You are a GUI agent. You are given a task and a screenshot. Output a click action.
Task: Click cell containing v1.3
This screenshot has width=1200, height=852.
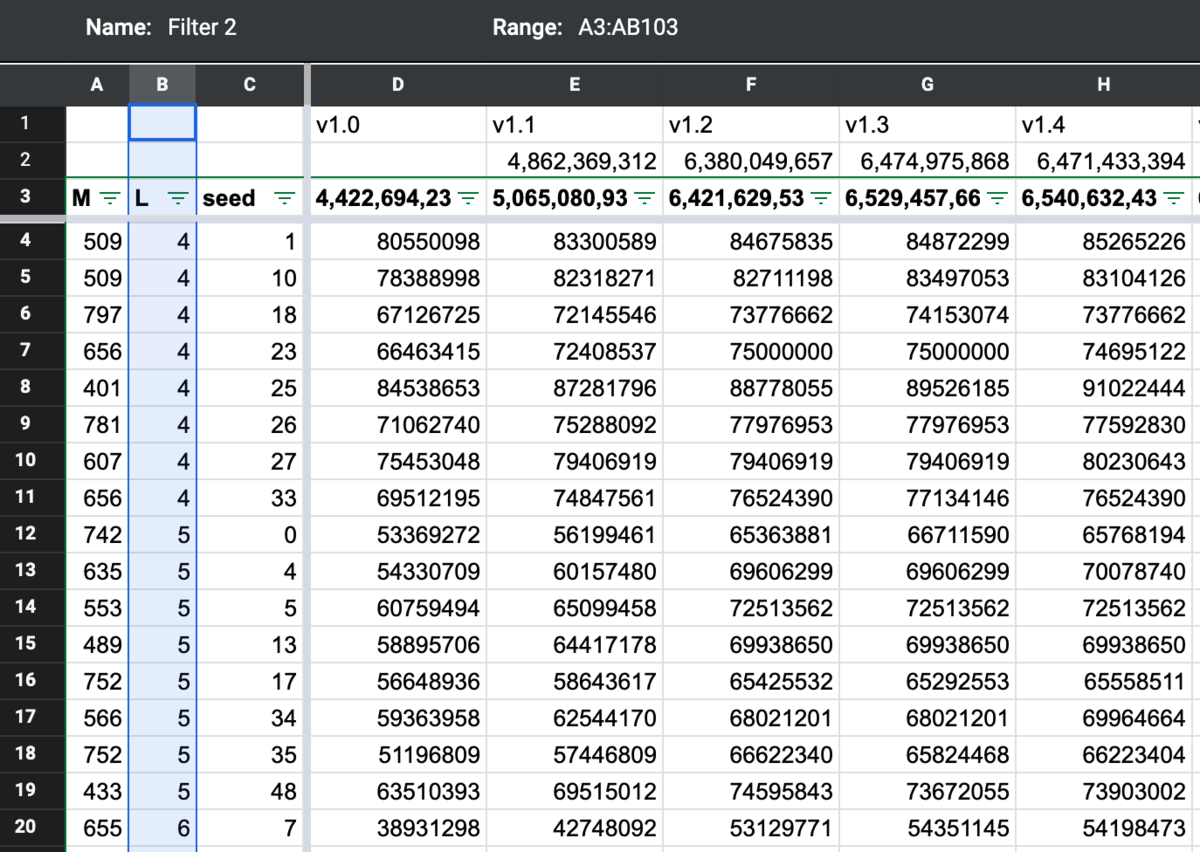[927, 125]
